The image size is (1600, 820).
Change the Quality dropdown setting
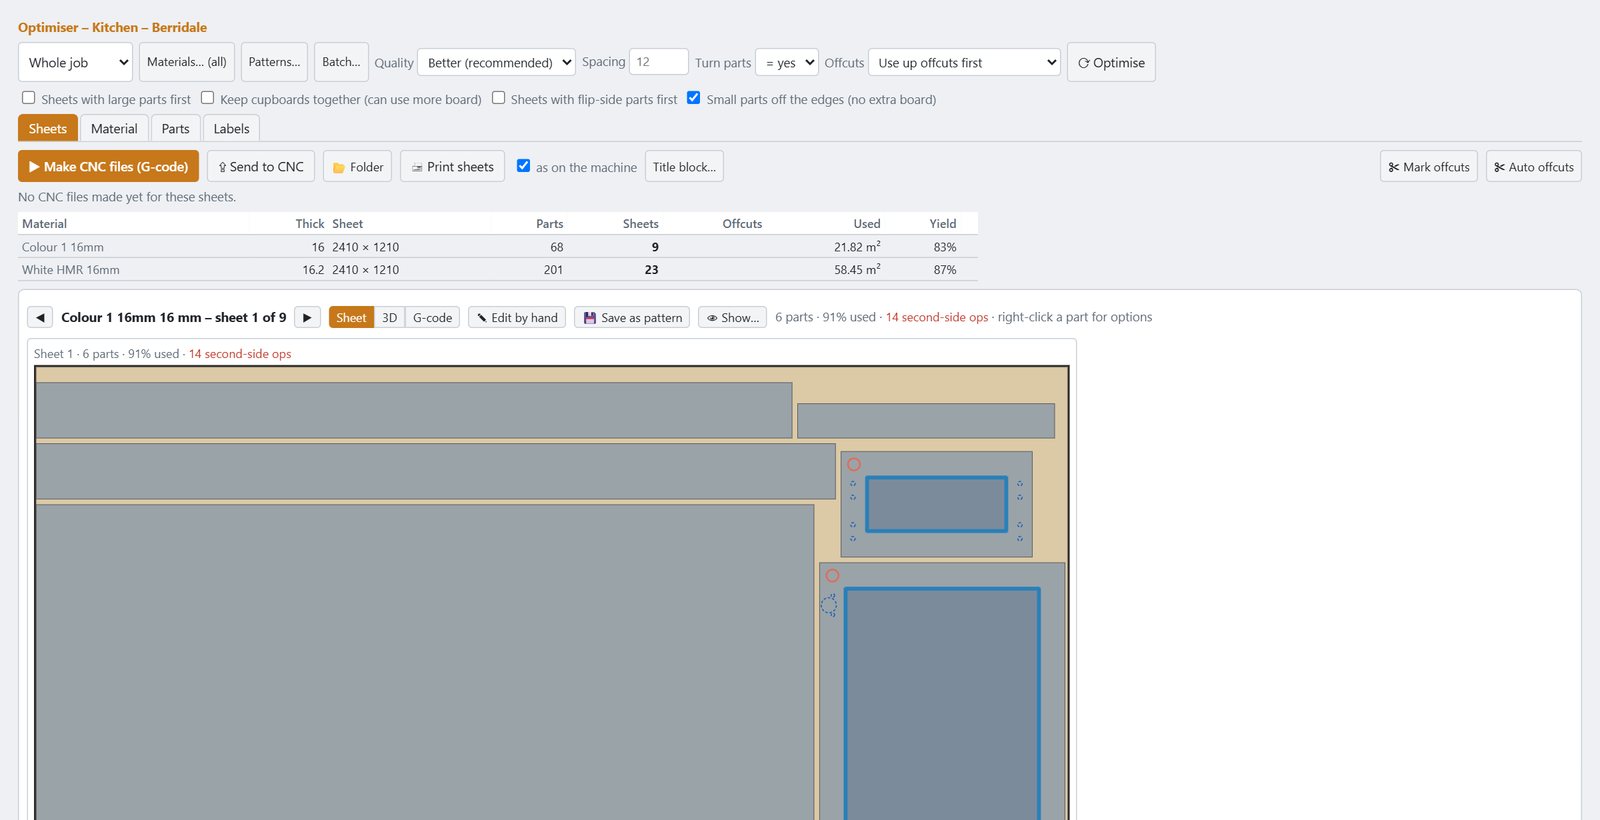(496, 62)
